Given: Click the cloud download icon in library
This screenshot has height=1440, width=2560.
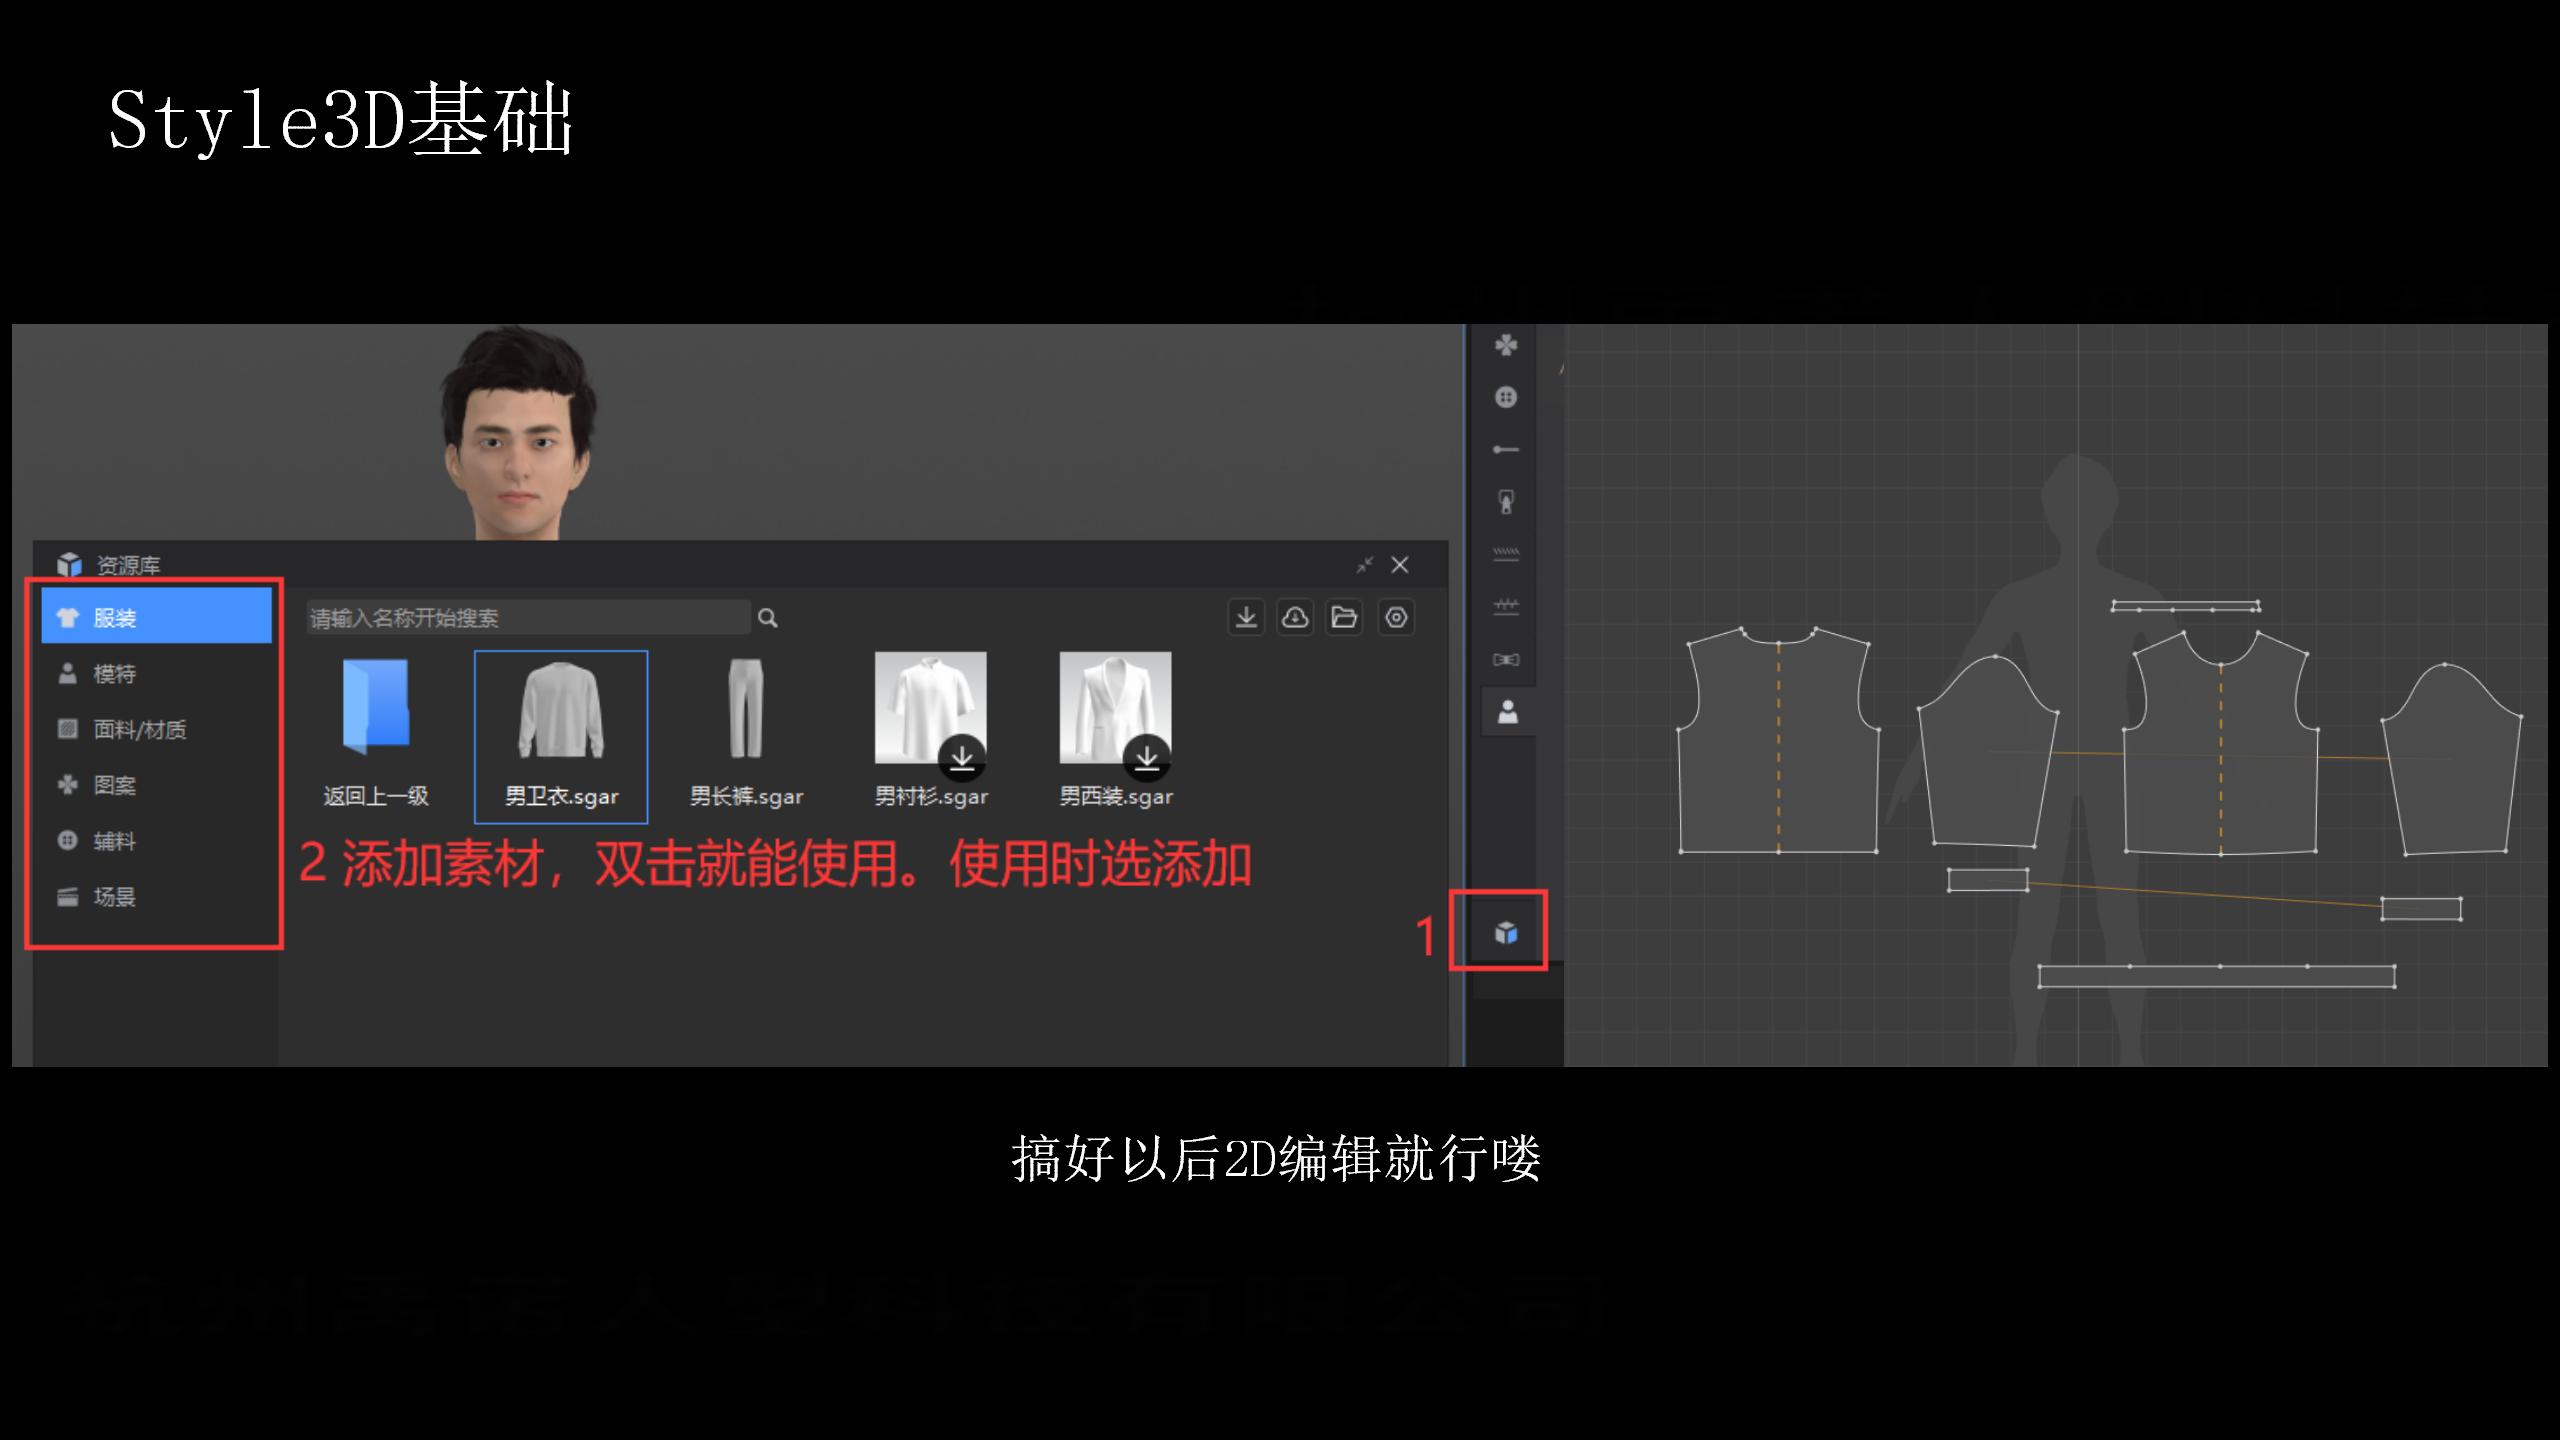Looking at the screenshot, I should coord(1296,618).
